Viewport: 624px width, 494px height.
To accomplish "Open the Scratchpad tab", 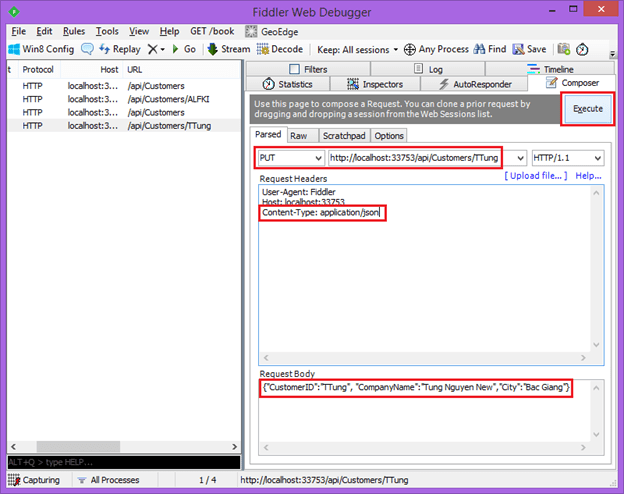I will tap(344, 136).
